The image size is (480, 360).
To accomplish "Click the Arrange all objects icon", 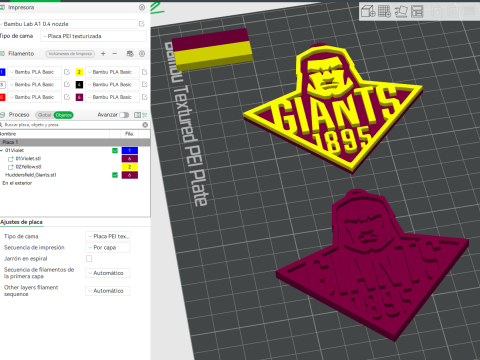I will tap(417, 12).
